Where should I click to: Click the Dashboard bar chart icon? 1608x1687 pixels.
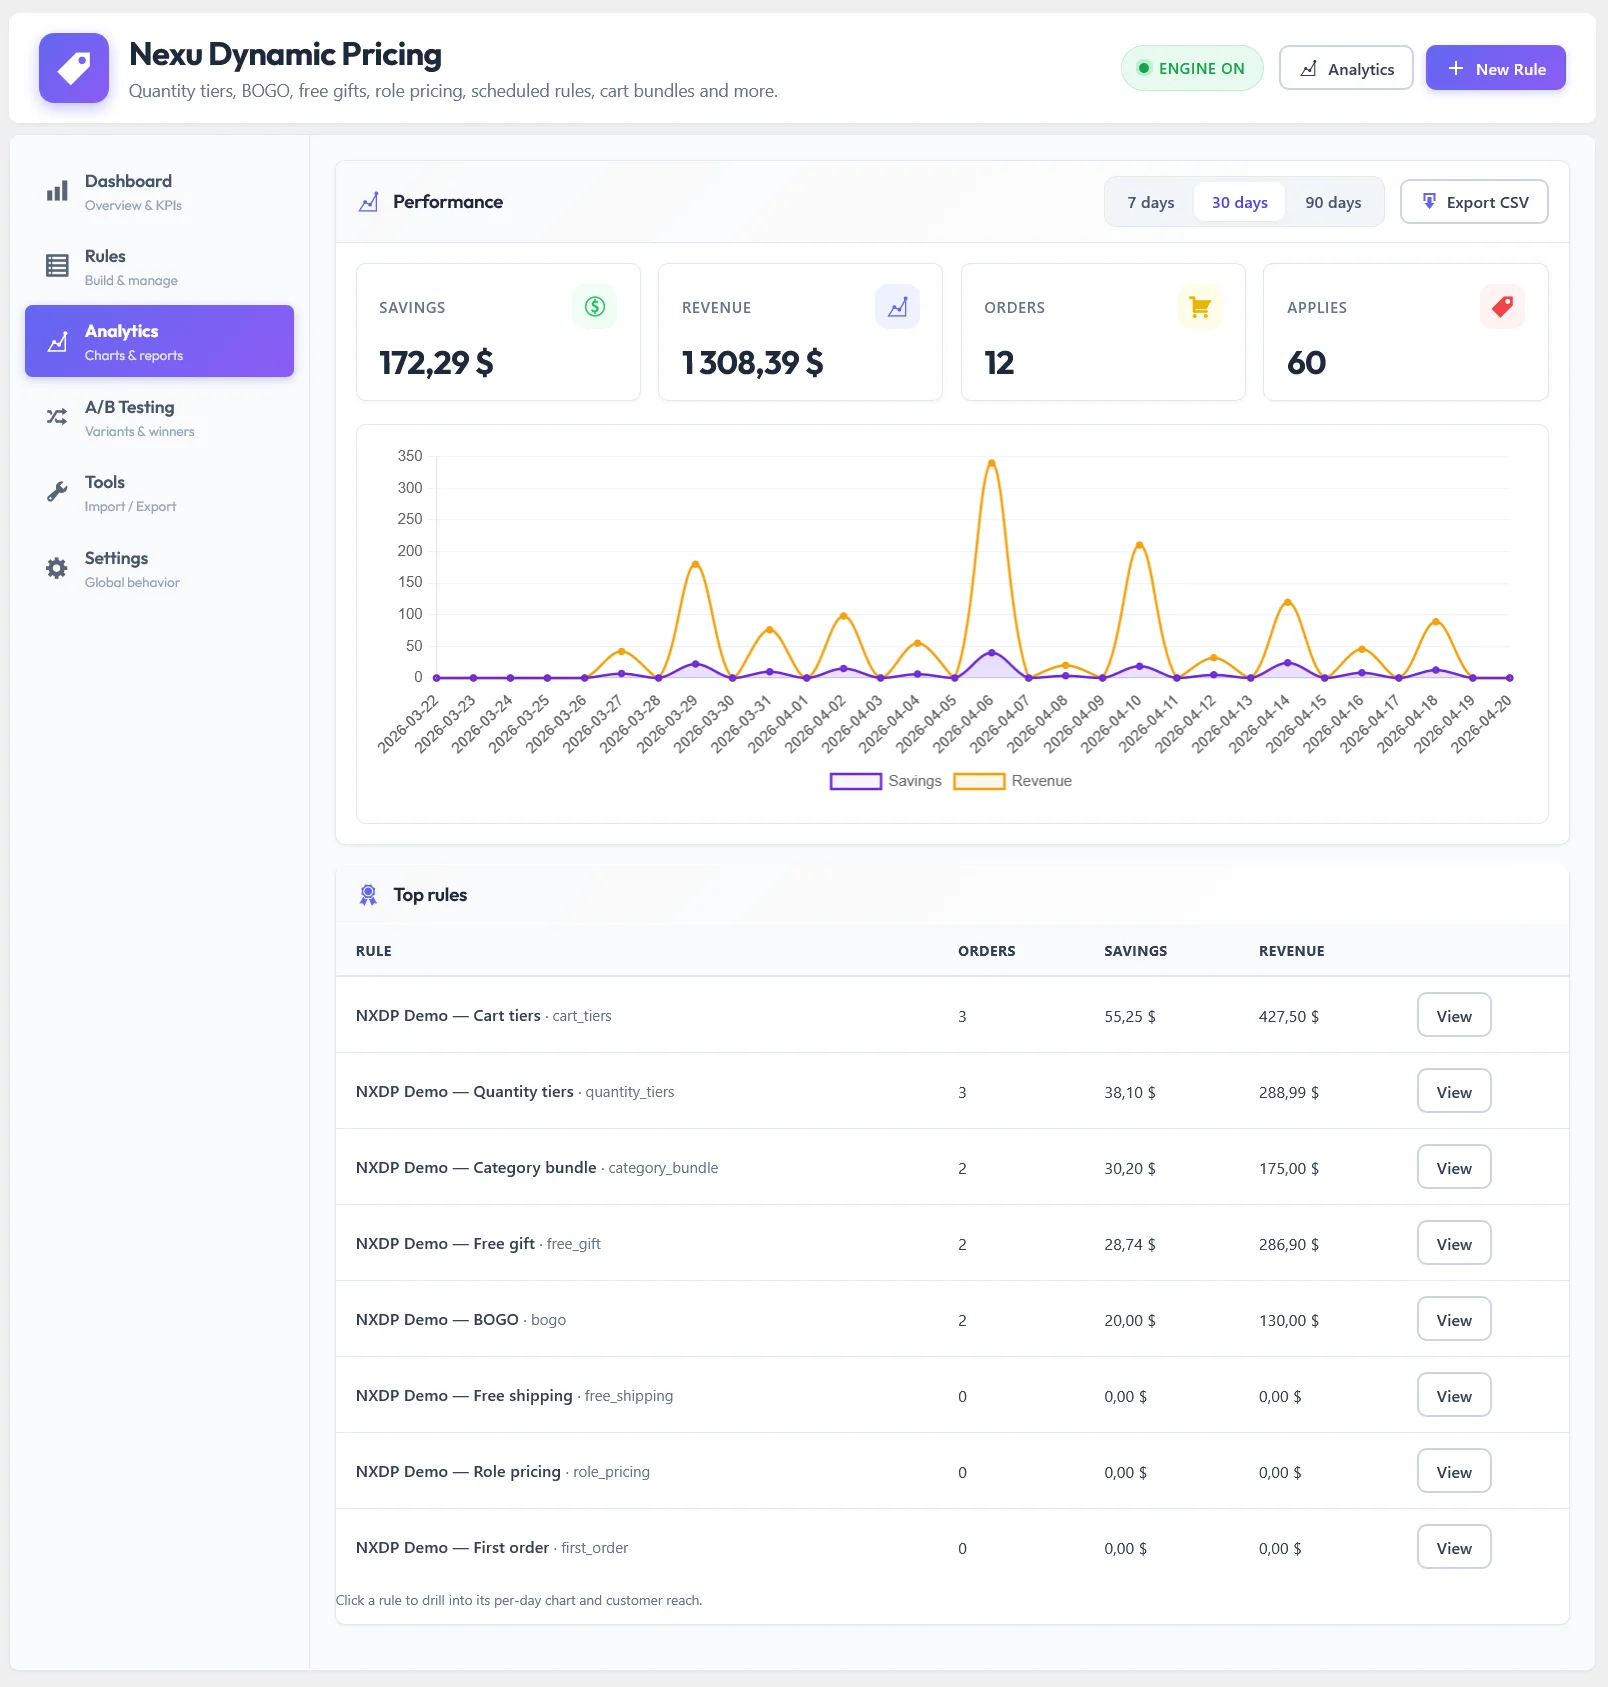coord(57,191)
